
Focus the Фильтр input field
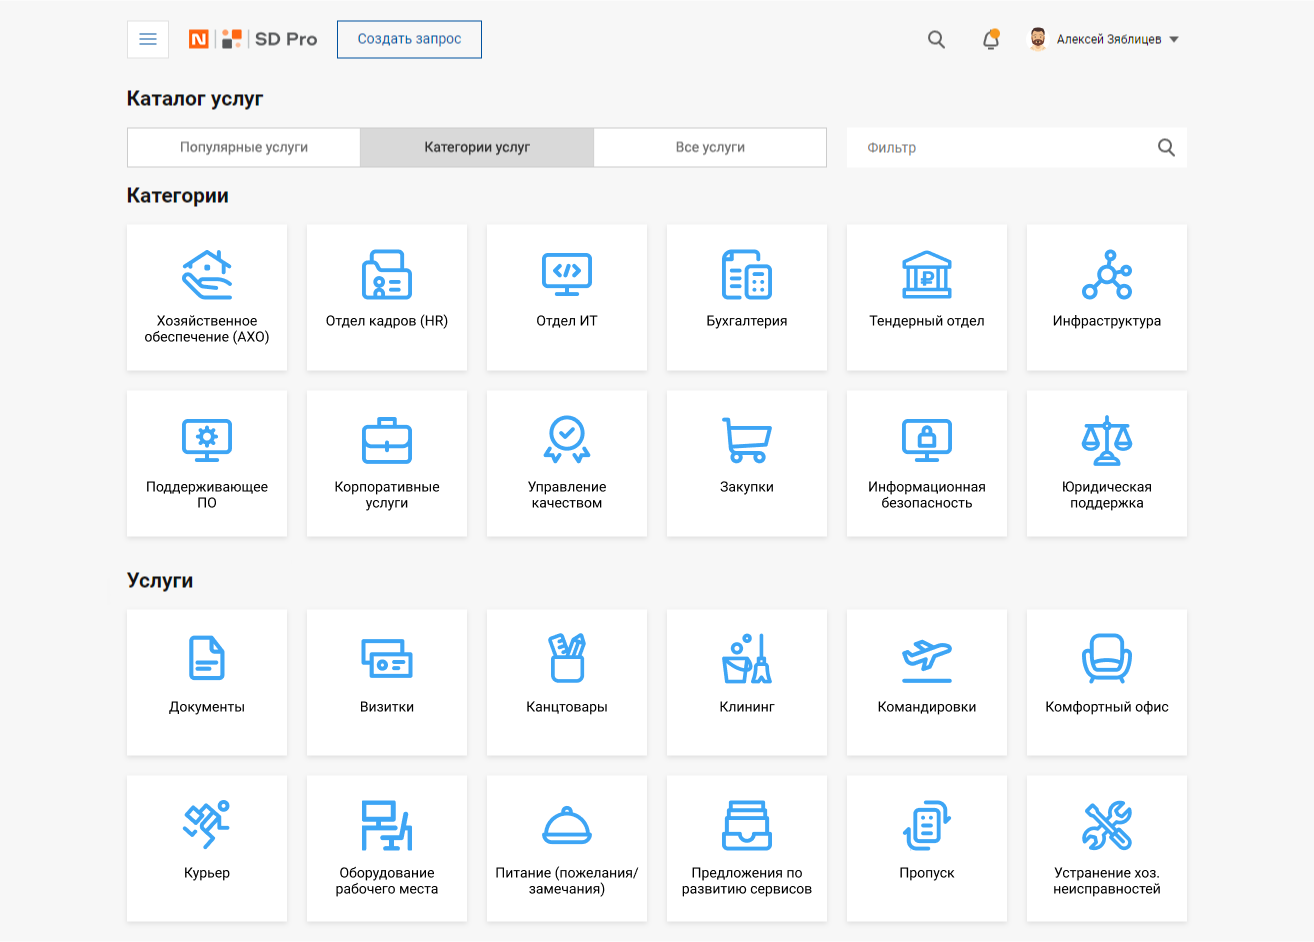1000,147
